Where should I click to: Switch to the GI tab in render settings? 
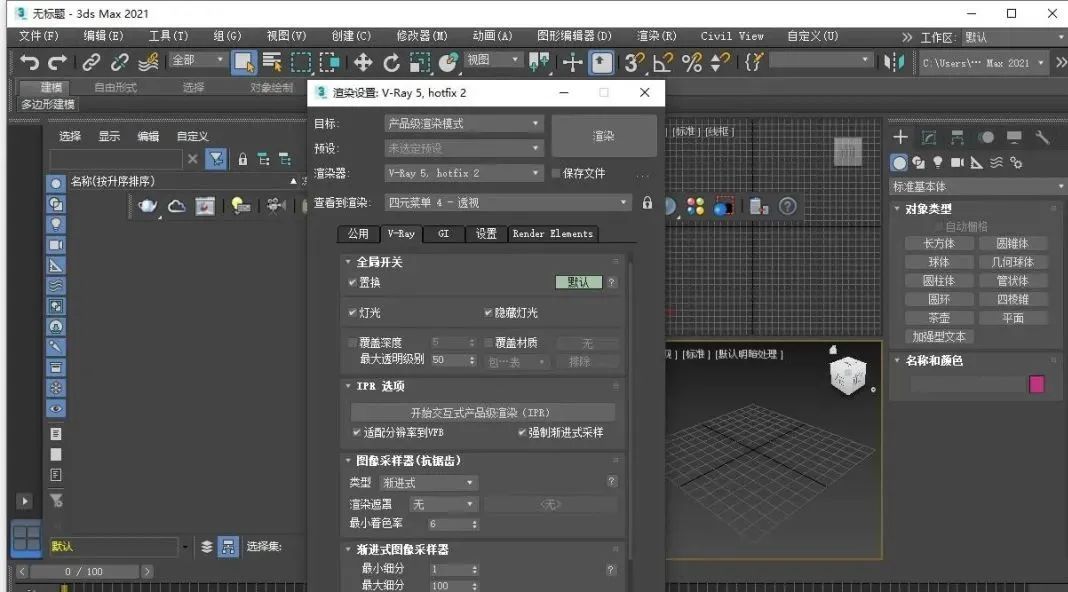click(x=443, y=233)
